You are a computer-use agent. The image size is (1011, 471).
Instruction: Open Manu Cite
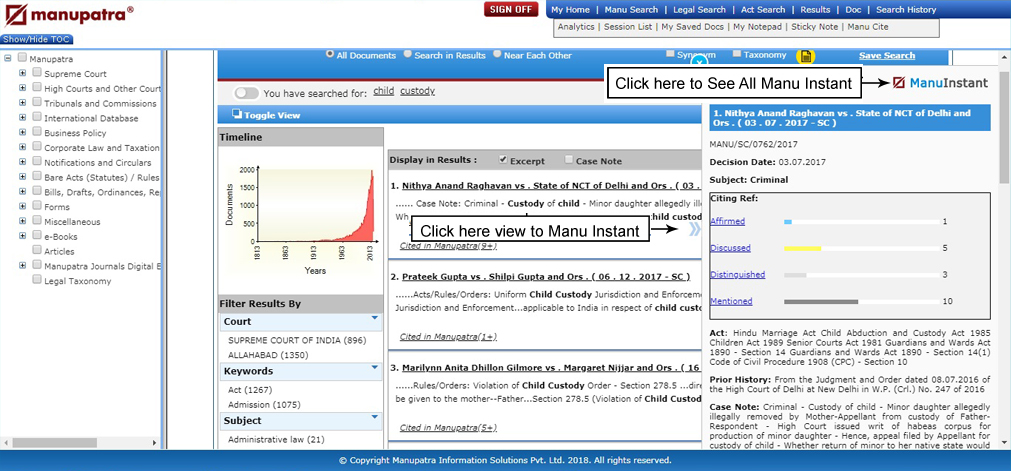coord(868,27)
